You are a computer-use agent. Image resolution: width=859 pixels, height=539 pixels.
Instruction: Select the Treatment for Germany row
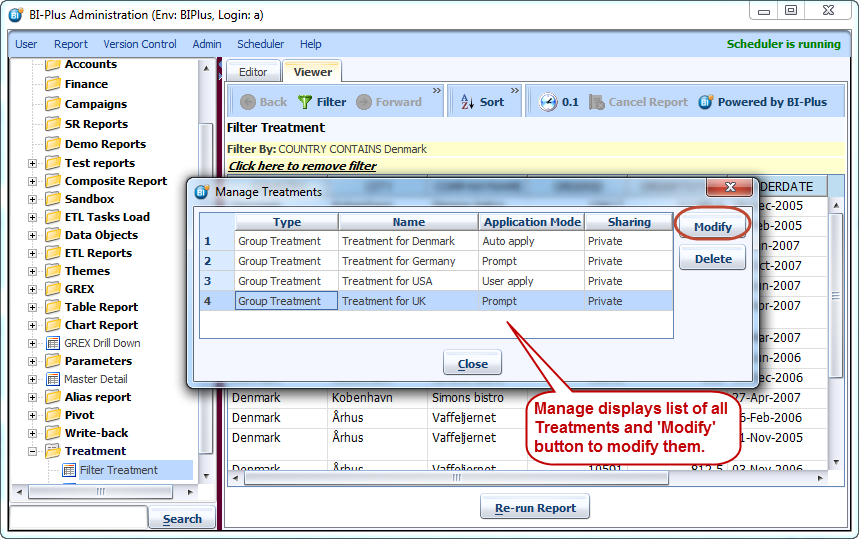398,261
